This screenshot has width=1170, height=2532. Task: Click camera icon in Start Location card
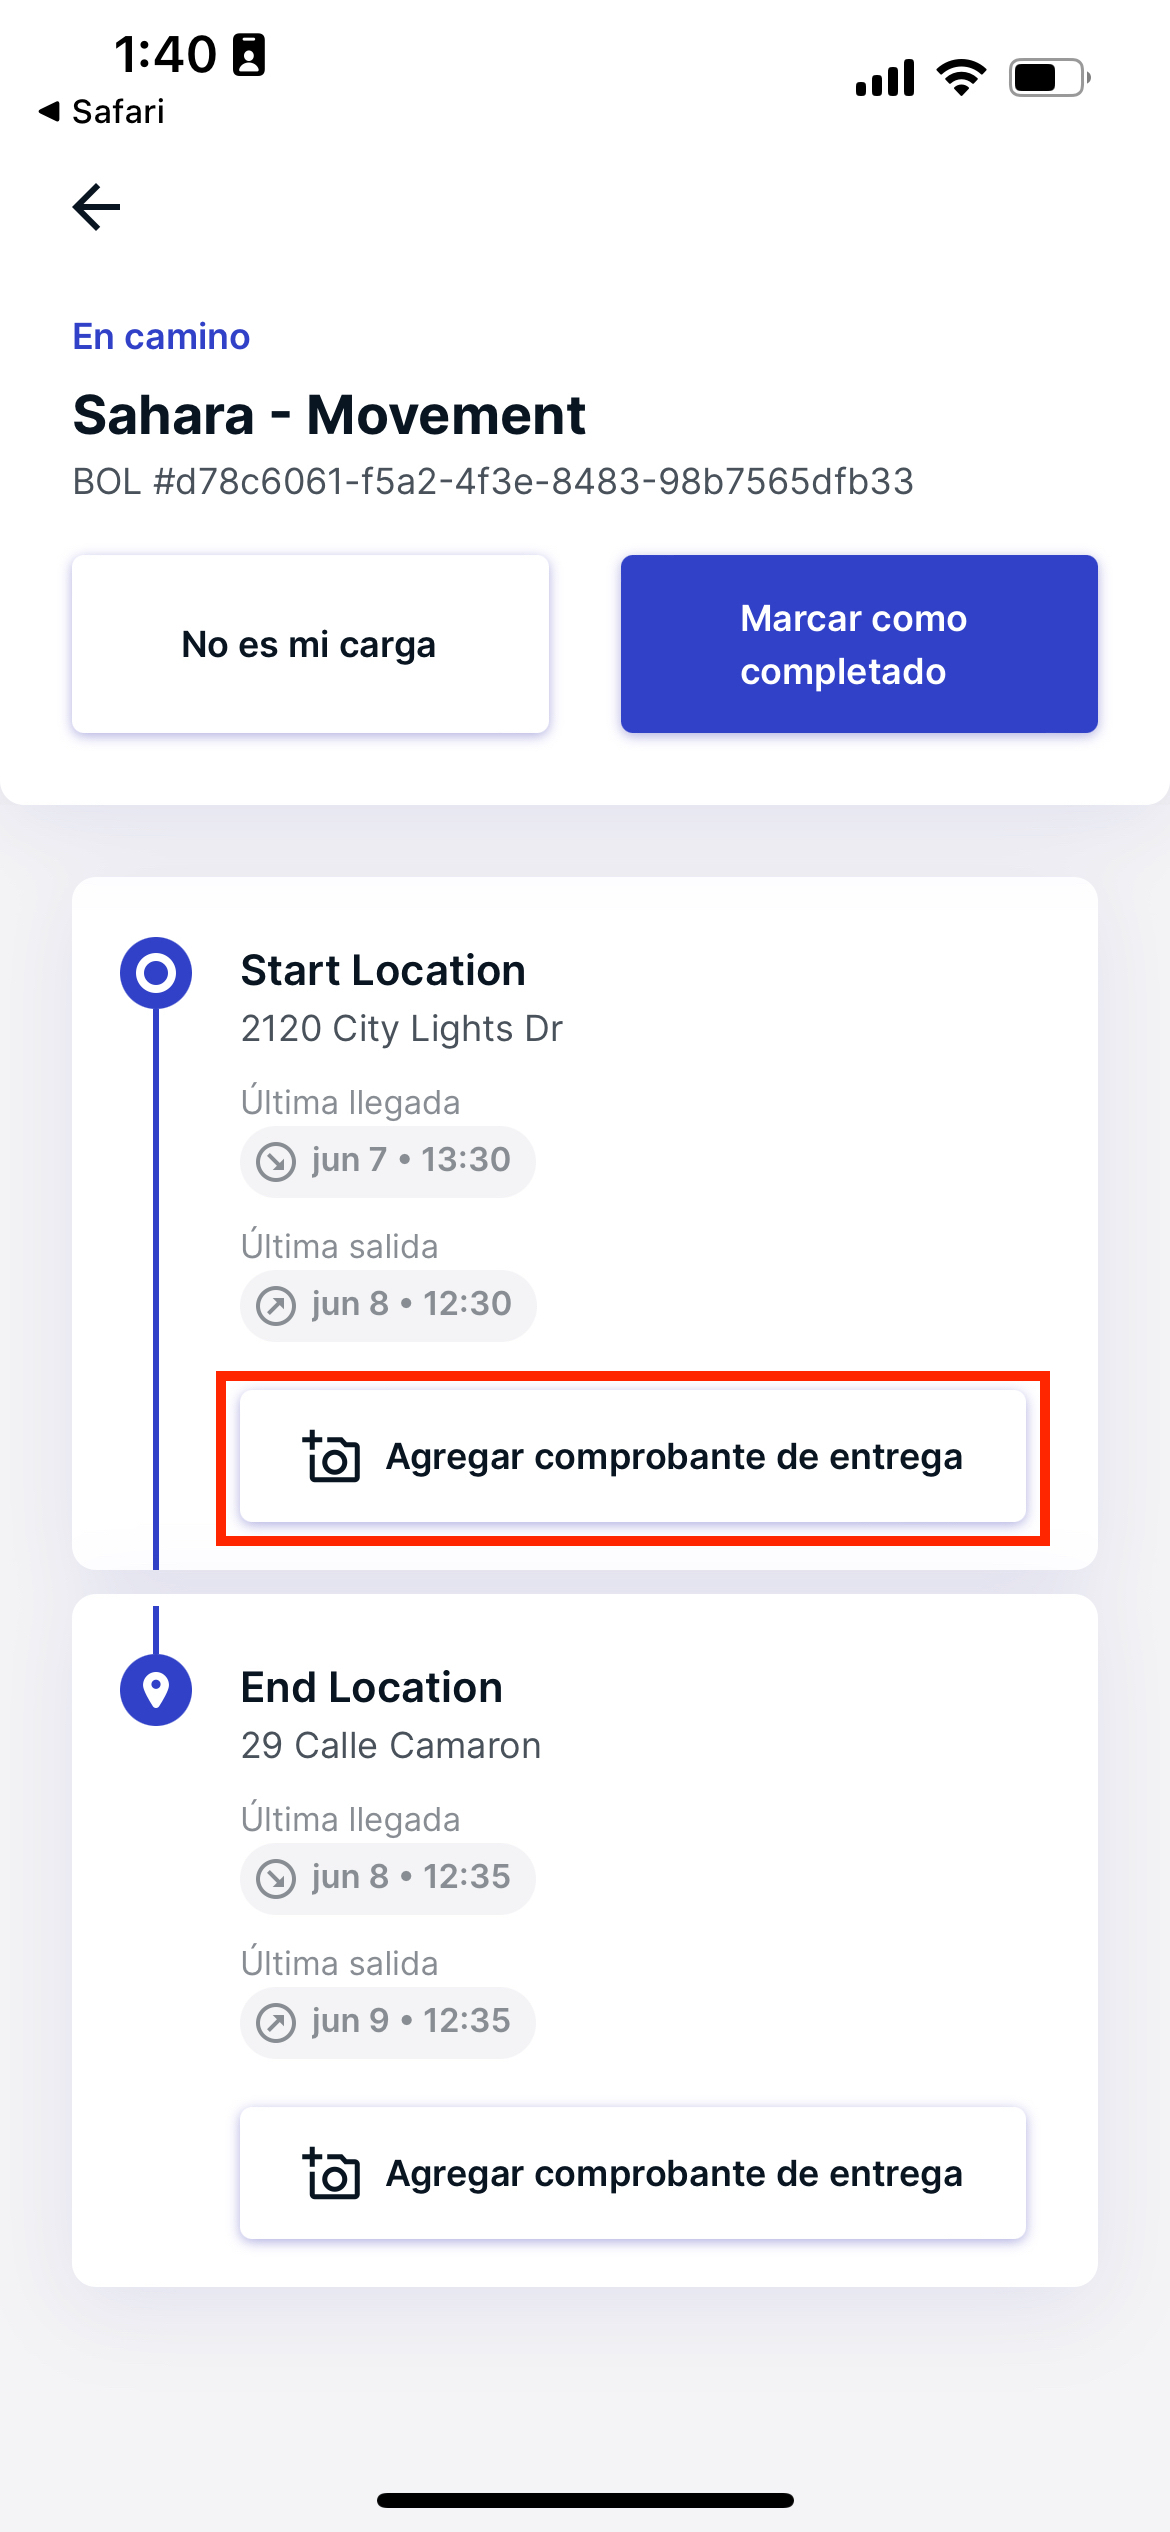[x=331, y=1456]
